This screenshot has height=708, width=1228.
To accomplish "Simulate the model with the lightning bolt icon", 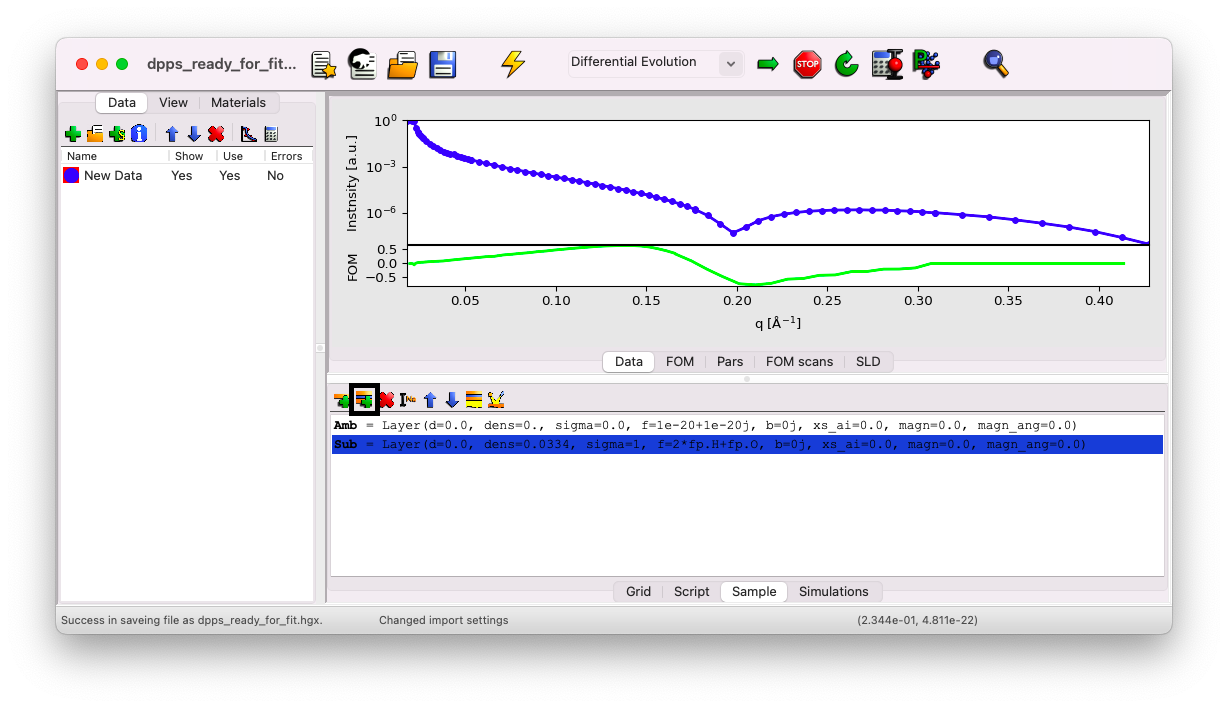I will 513,64.
